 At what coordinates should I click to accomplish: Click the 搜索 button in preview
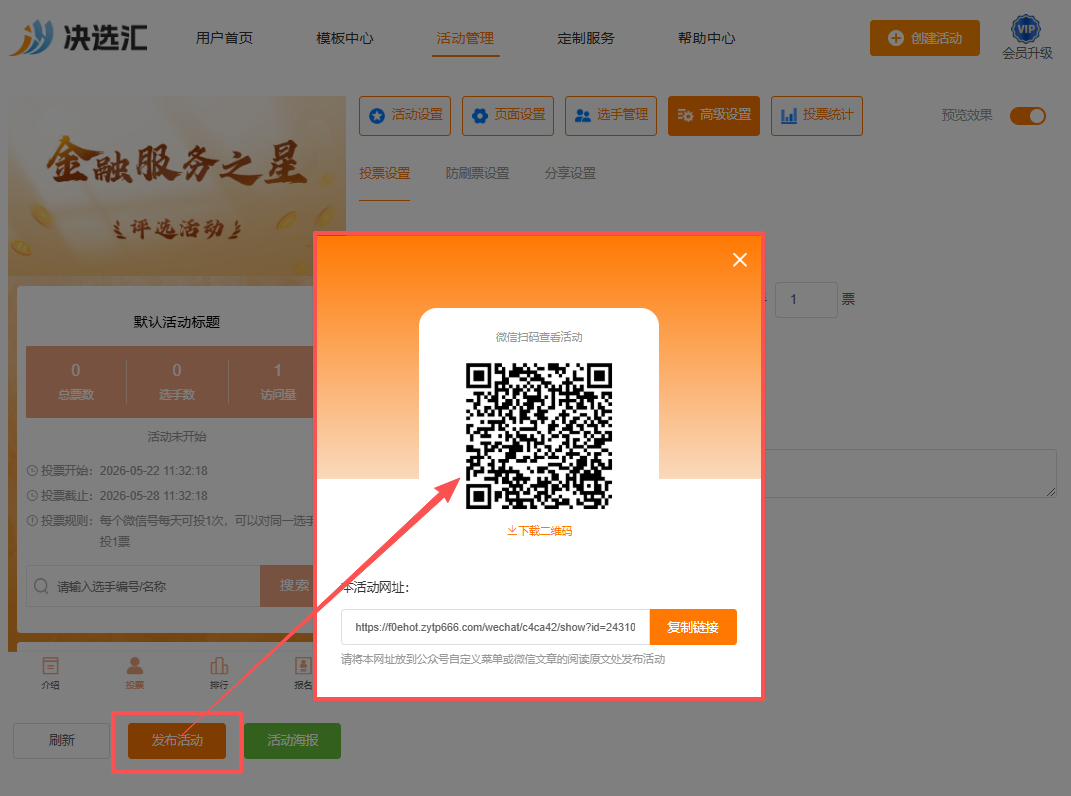tap(288, 586)
